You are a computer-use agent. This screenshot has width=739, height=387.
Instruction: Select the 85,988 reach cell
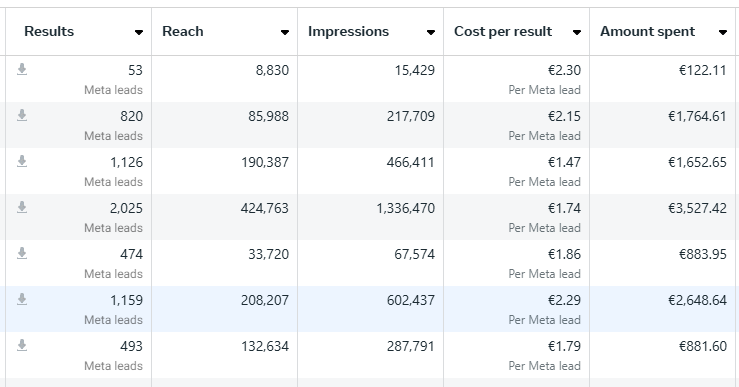point(224,125)
